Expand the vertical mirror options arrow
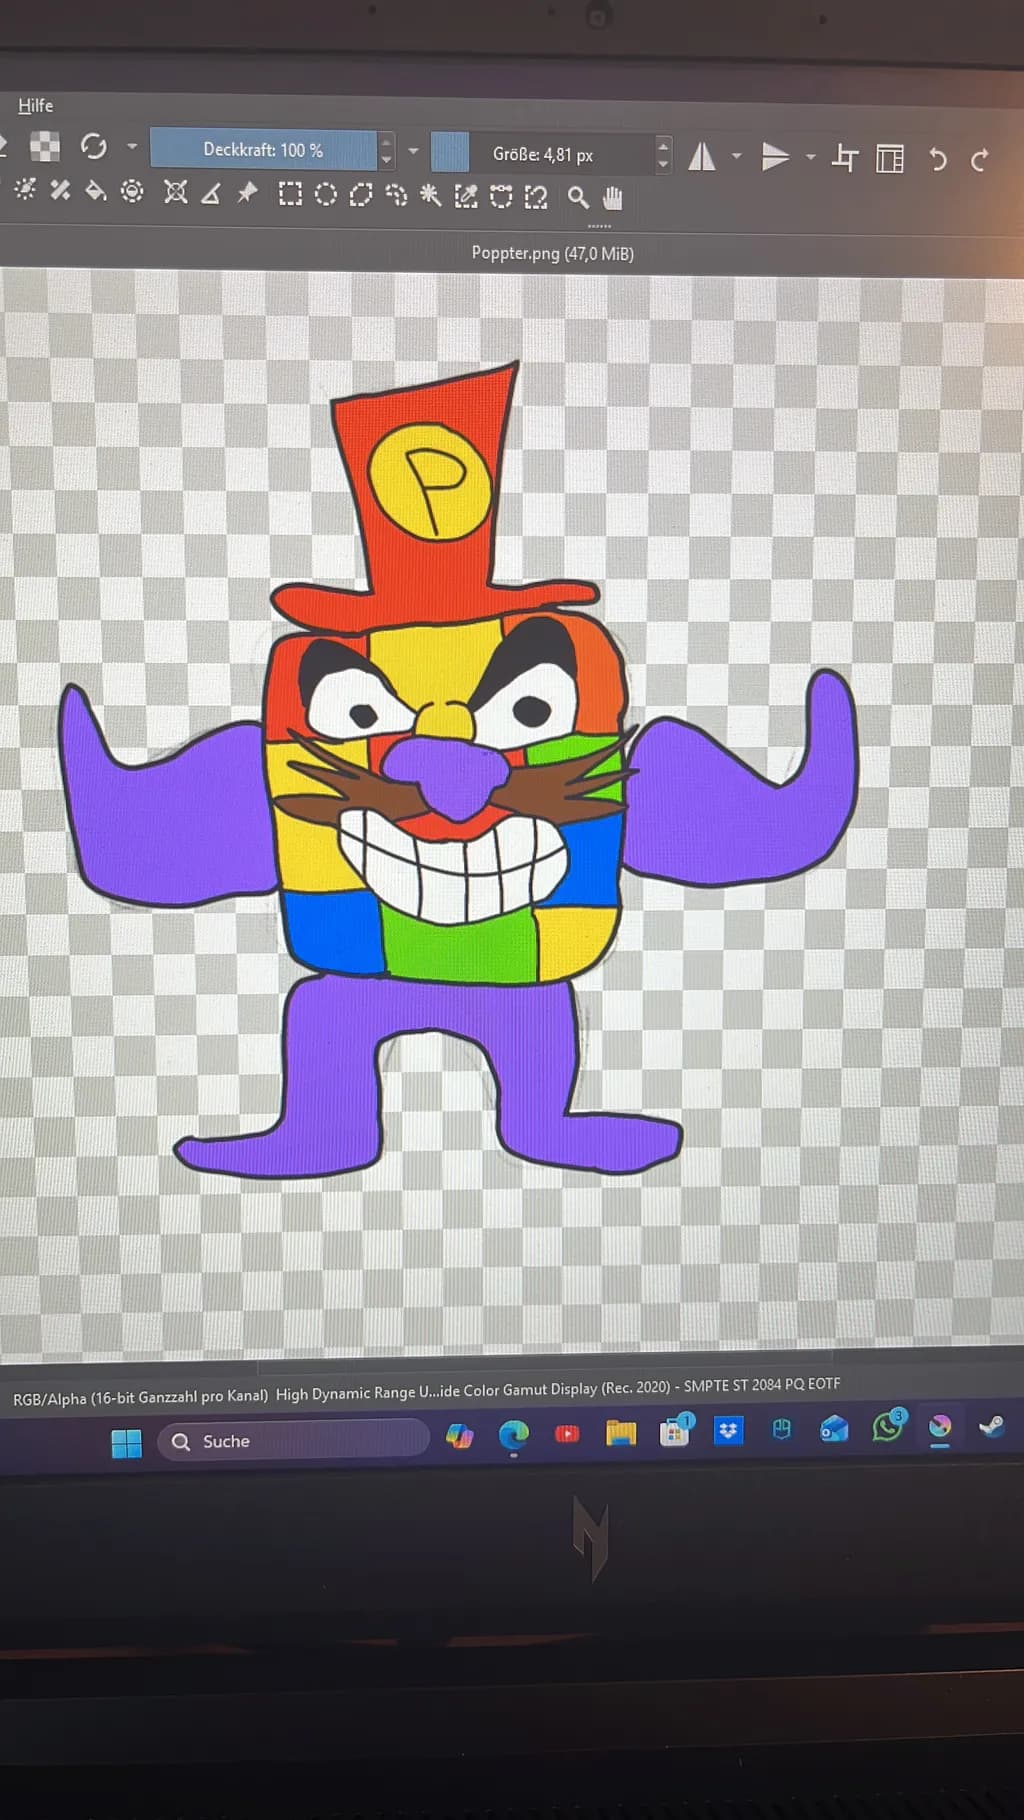The width and height of the screenshot is (1024, 1820). [x=811, y=157]
